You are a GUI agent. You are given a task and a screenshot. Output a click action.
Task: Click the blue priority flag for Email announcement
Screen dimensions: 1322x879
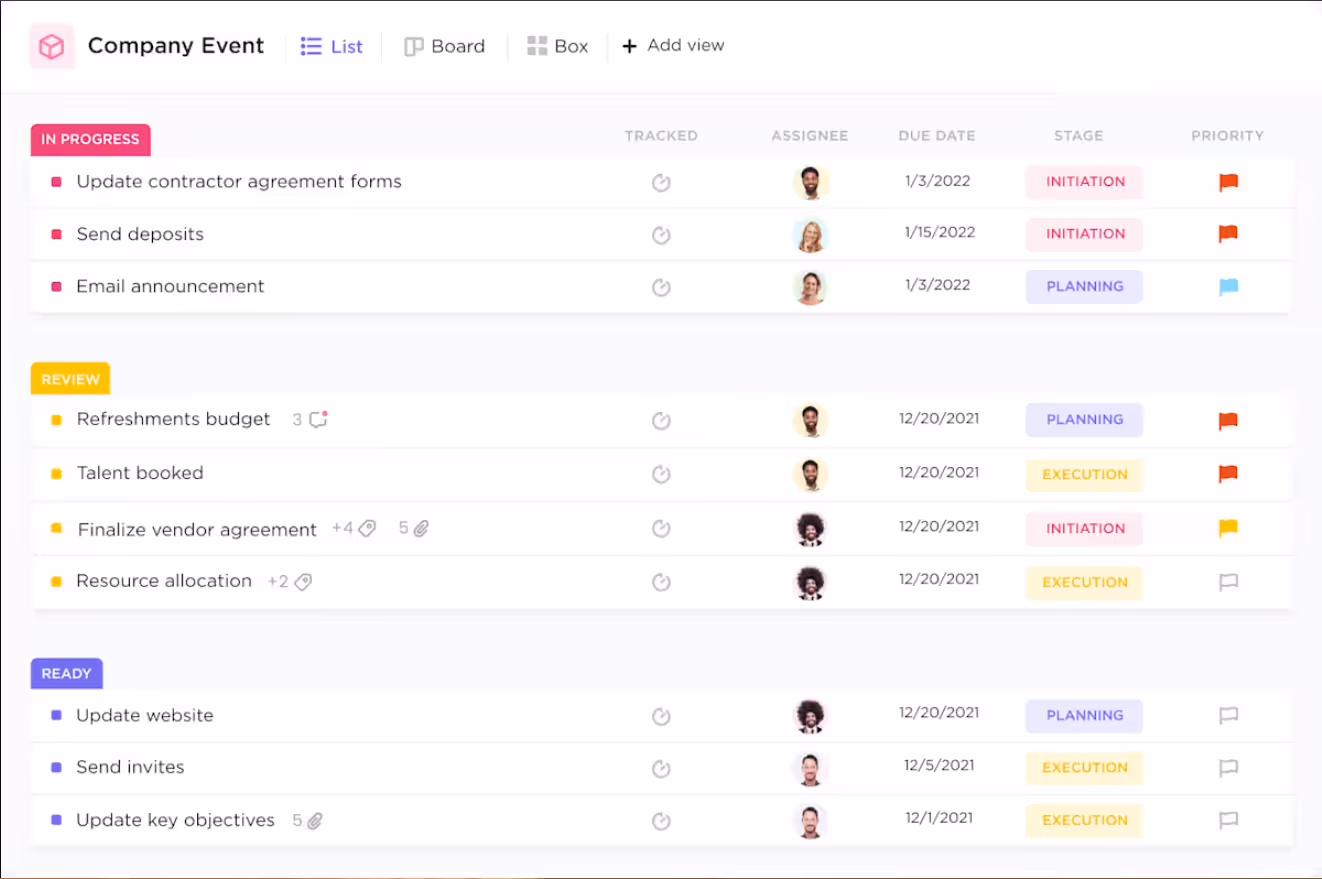[1228, 287]
